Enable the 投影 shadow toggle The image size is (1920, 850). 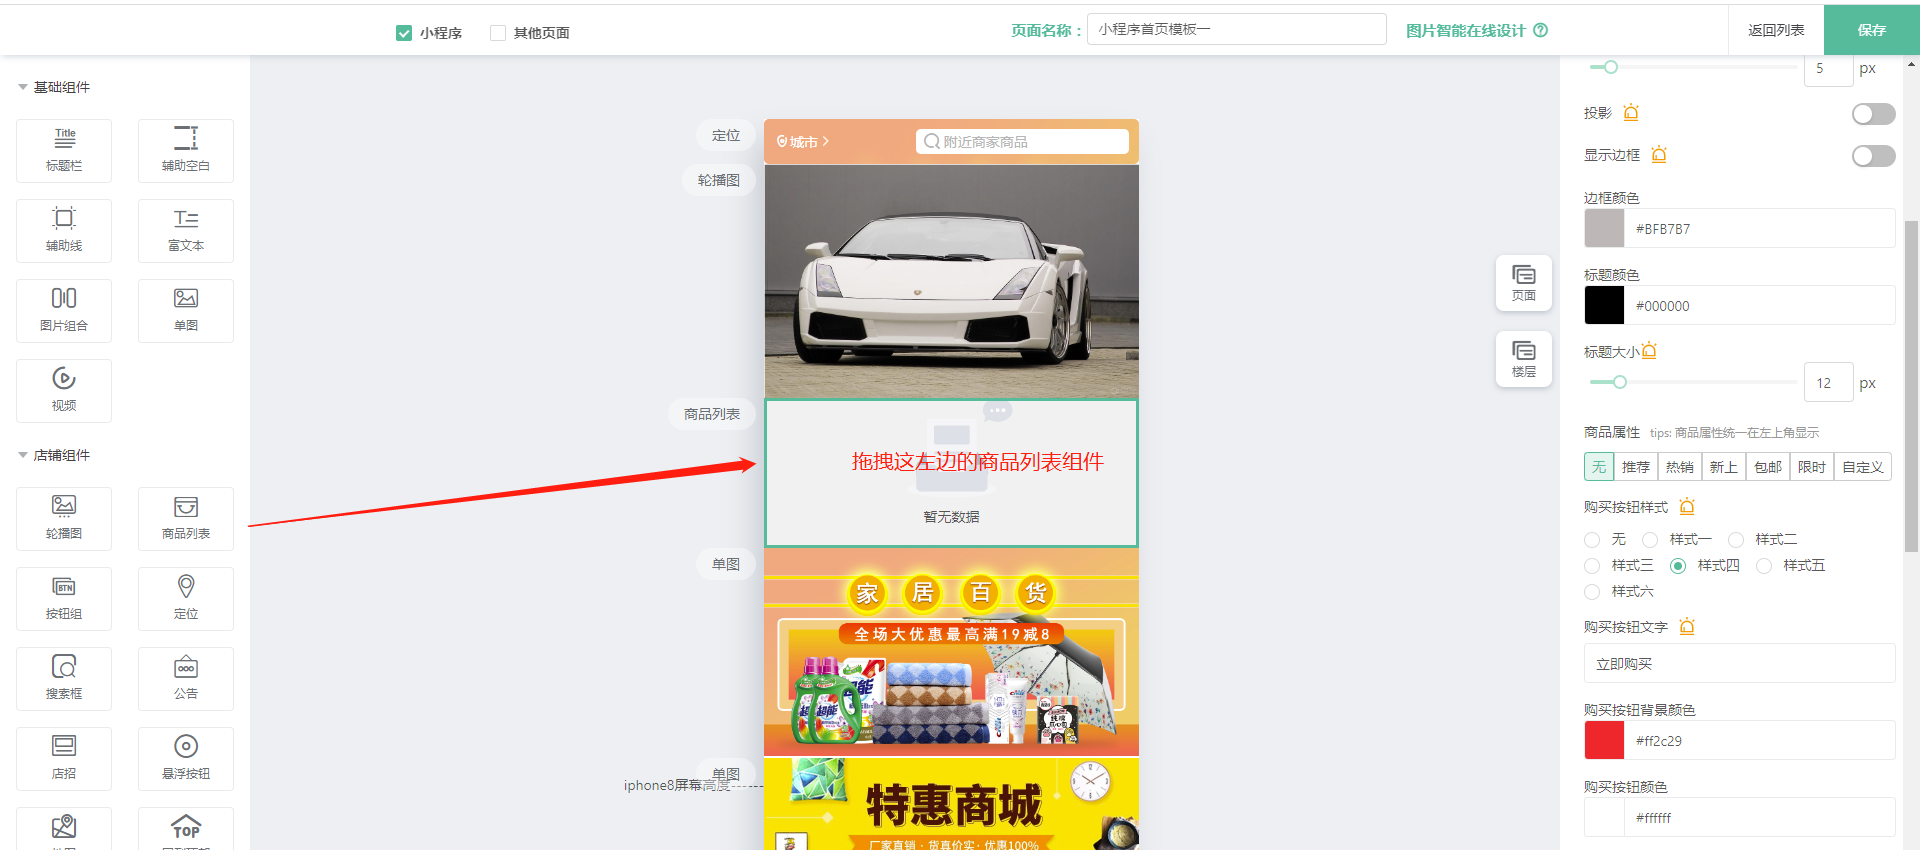1872,114
